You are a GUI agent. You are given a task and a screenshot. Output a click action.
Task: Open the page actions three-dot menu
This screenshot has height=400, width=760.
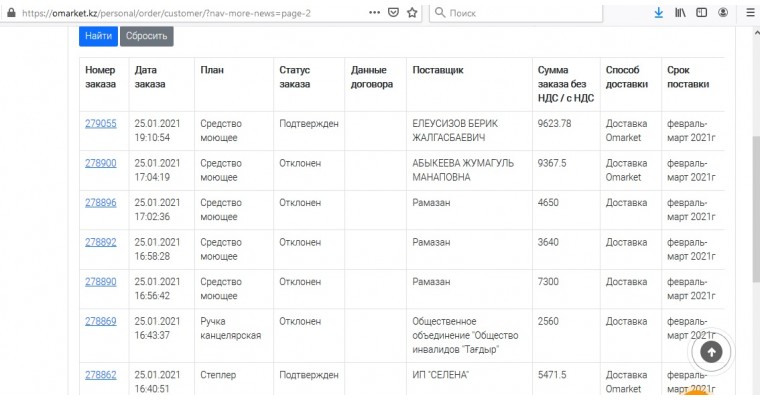373,13
